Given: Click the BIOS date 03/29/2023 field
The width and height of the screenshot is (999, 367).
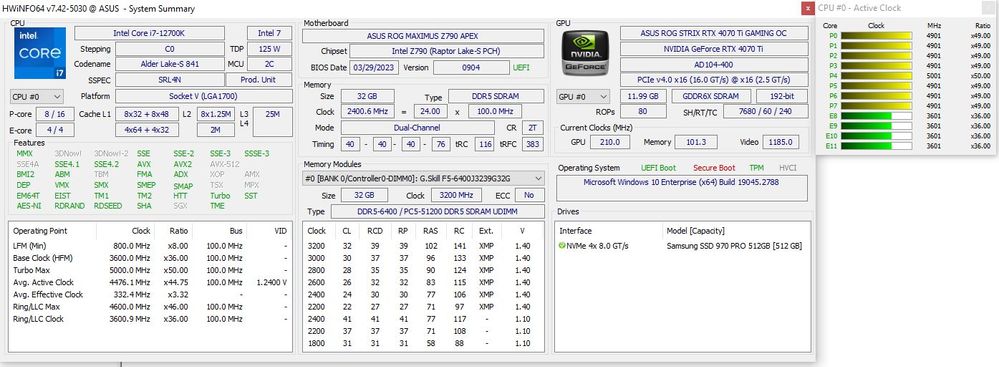Looking at the screenshot, I should coord(374,68).
